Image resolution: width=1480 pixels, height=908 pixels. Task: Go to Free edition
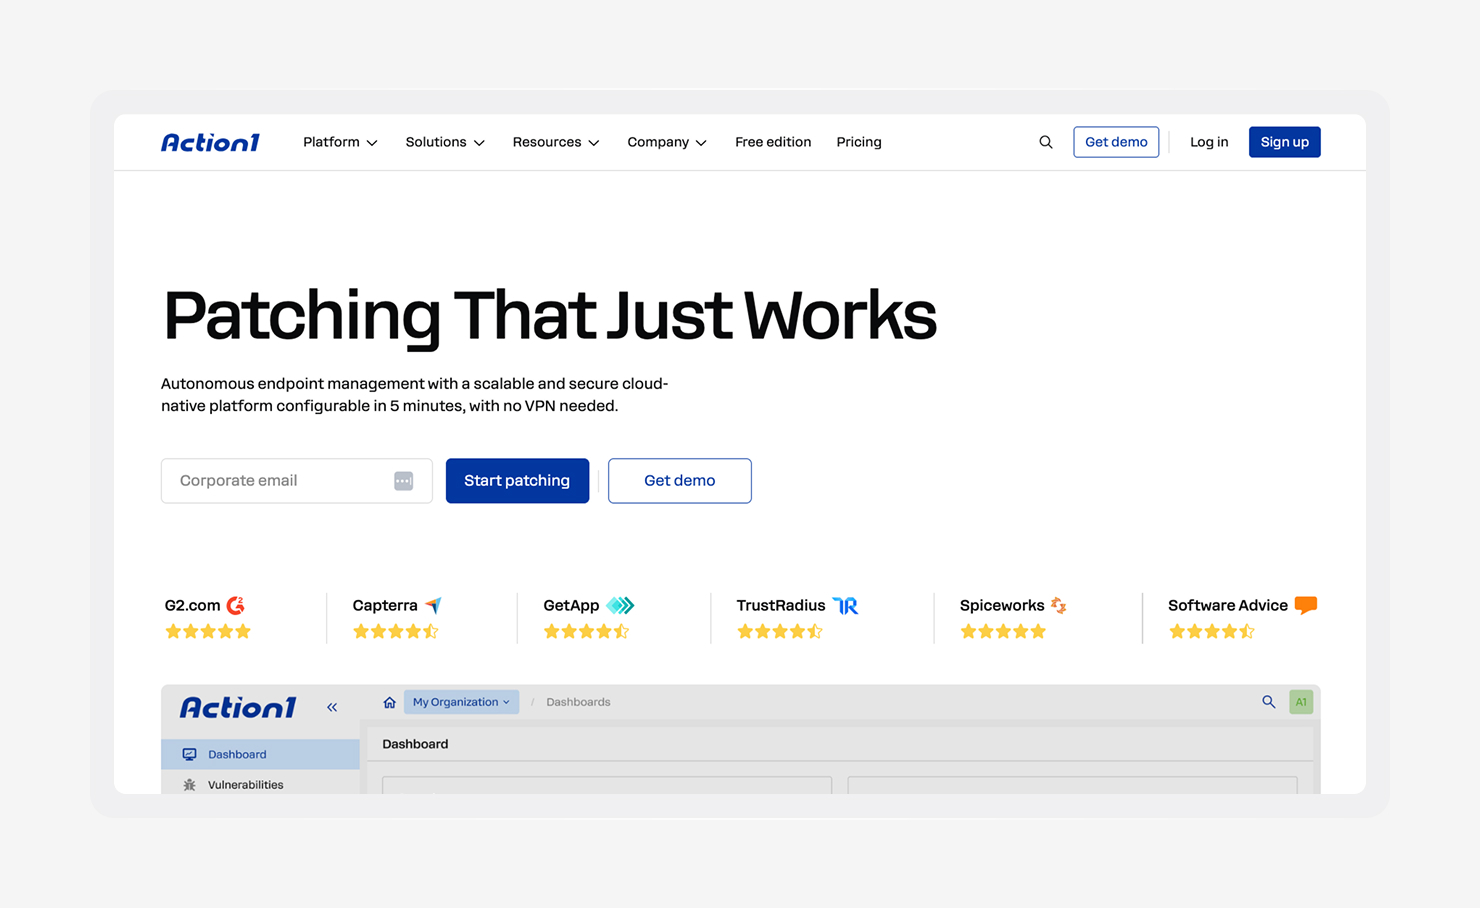click(773, 142)
